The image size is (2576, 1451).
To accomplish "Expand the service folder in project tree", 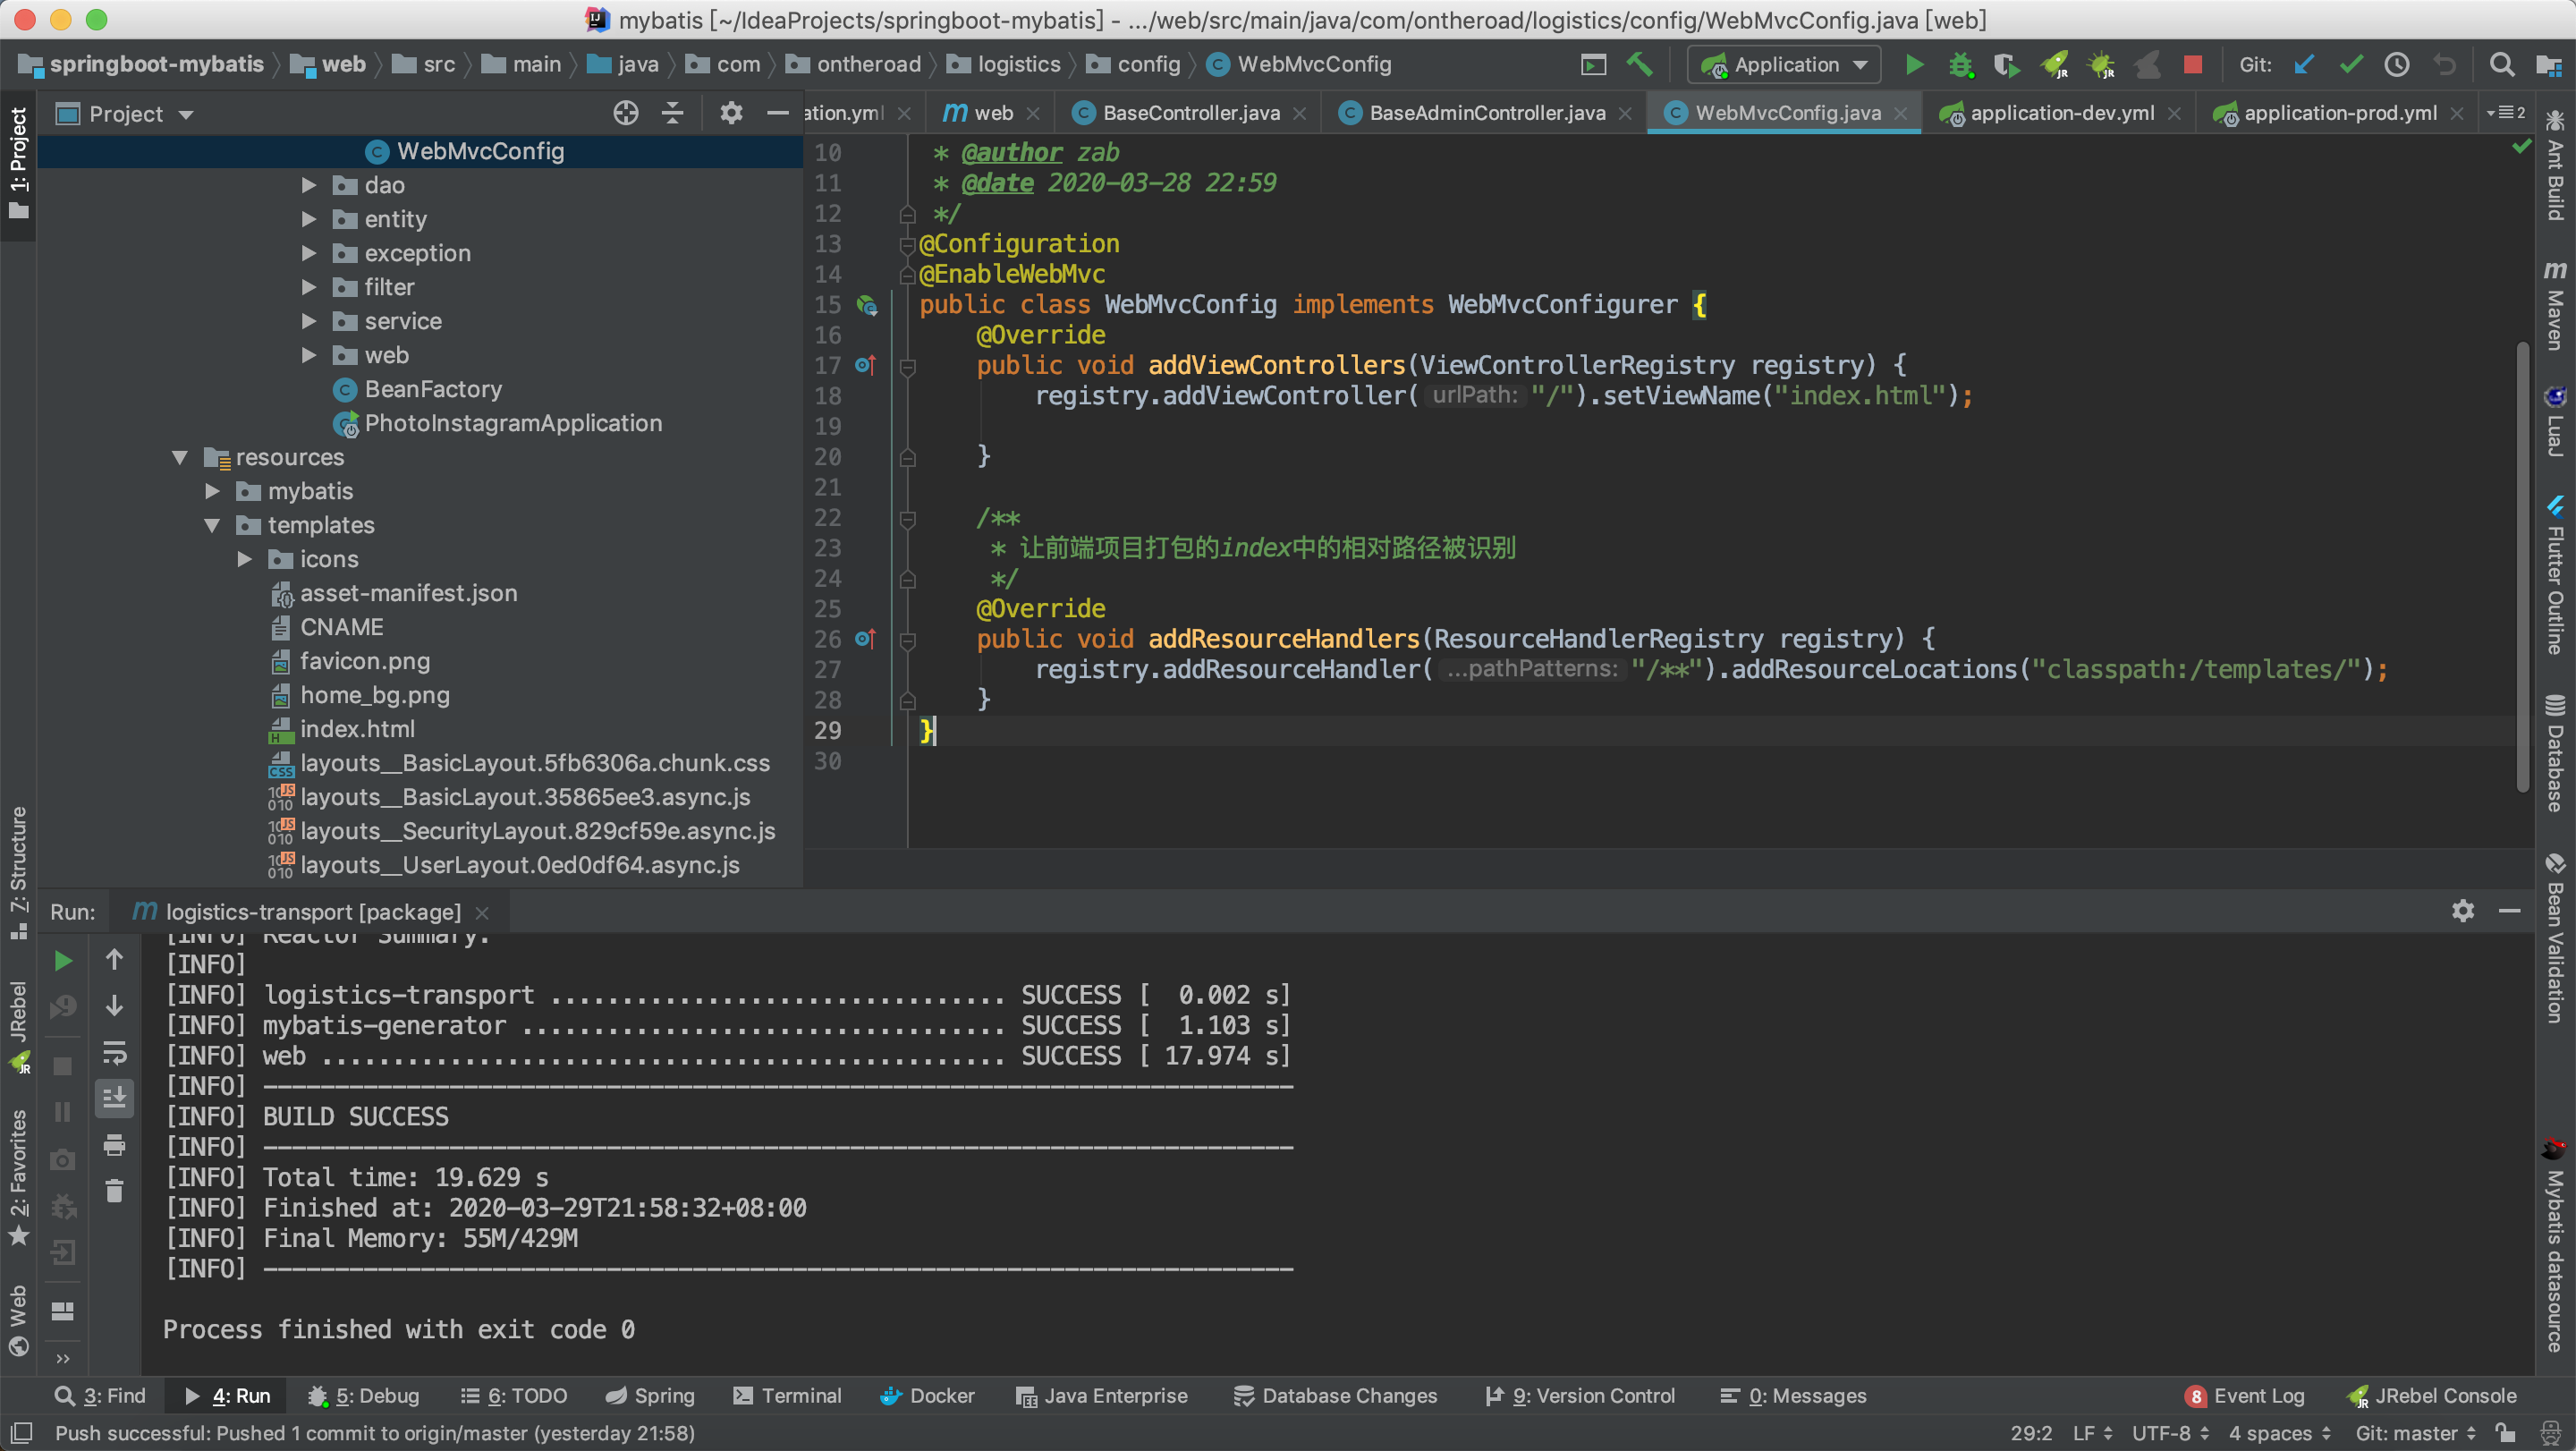I will point(309,321).
